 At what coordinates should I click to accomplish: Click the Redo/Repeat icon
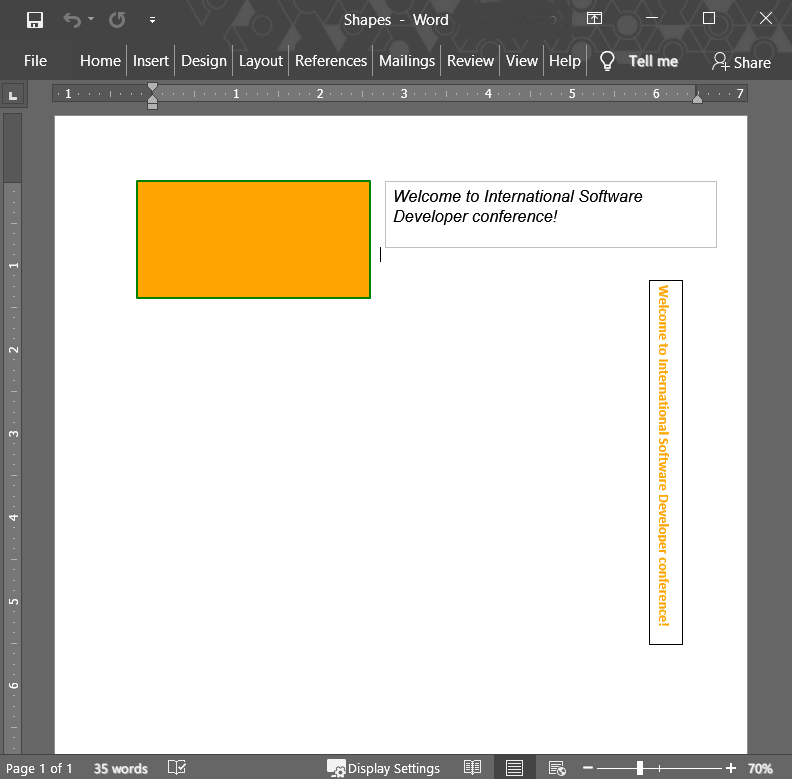pyautogui.click(x=117, y=20)
